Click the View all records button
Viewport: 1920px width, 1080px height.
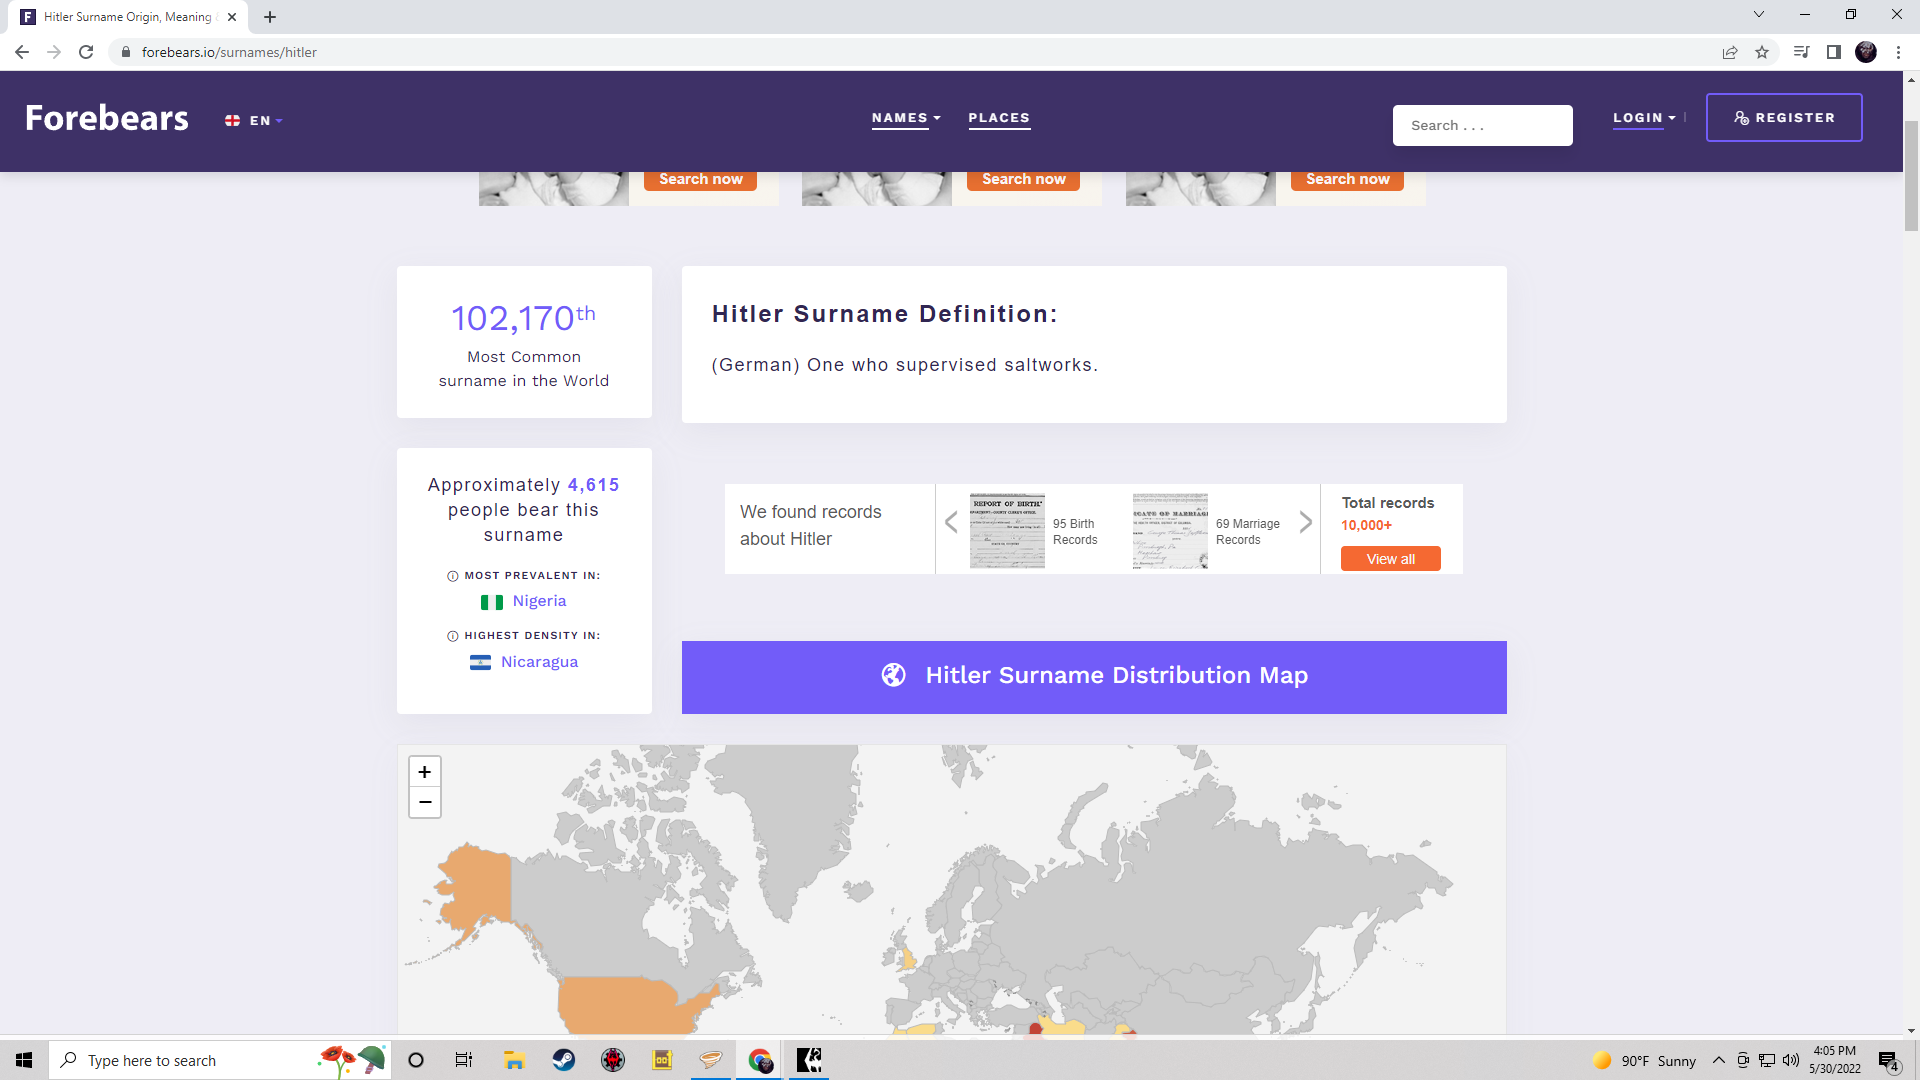pyautogui.click(x=1390, y=559)
